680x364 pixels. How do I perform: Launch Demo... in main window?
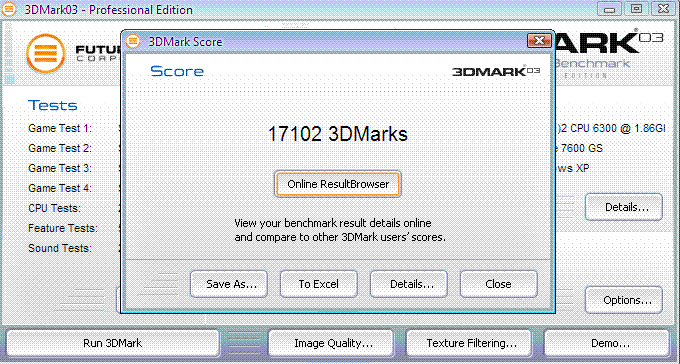[607, 343]
